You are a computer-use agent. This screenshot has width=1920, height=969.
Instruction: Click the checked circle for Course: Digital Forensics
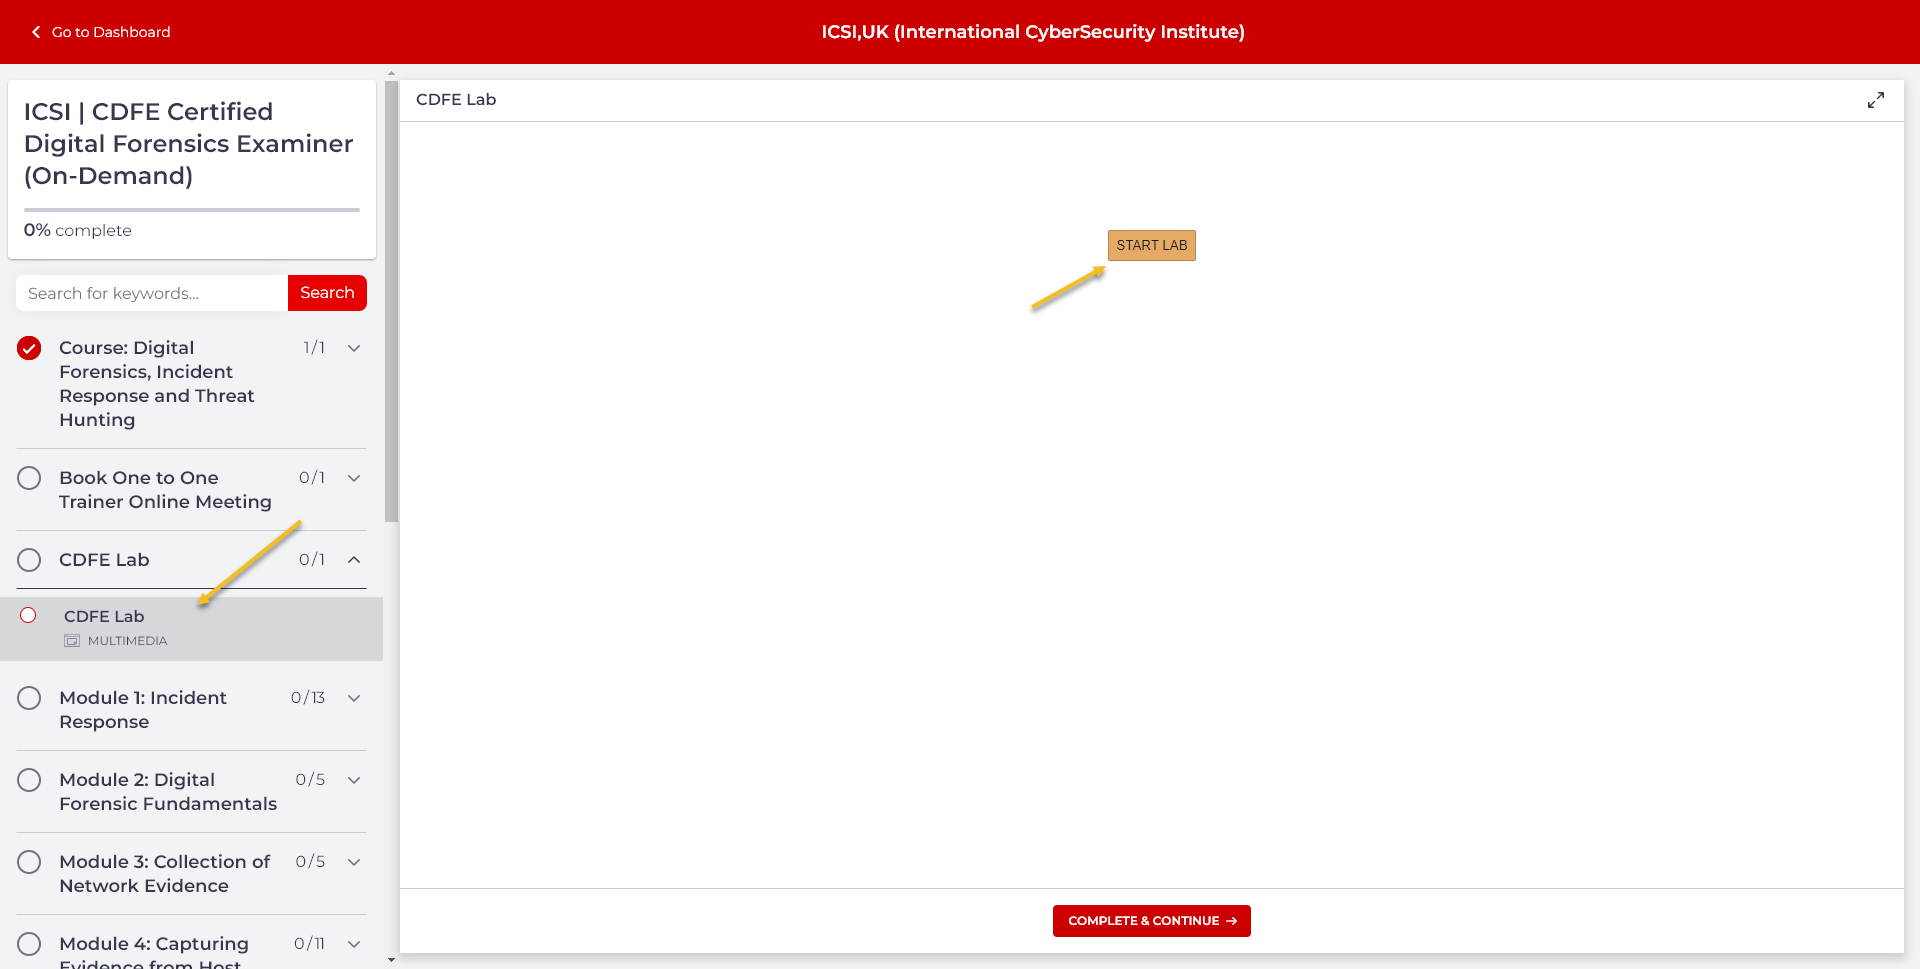(29, 348)
